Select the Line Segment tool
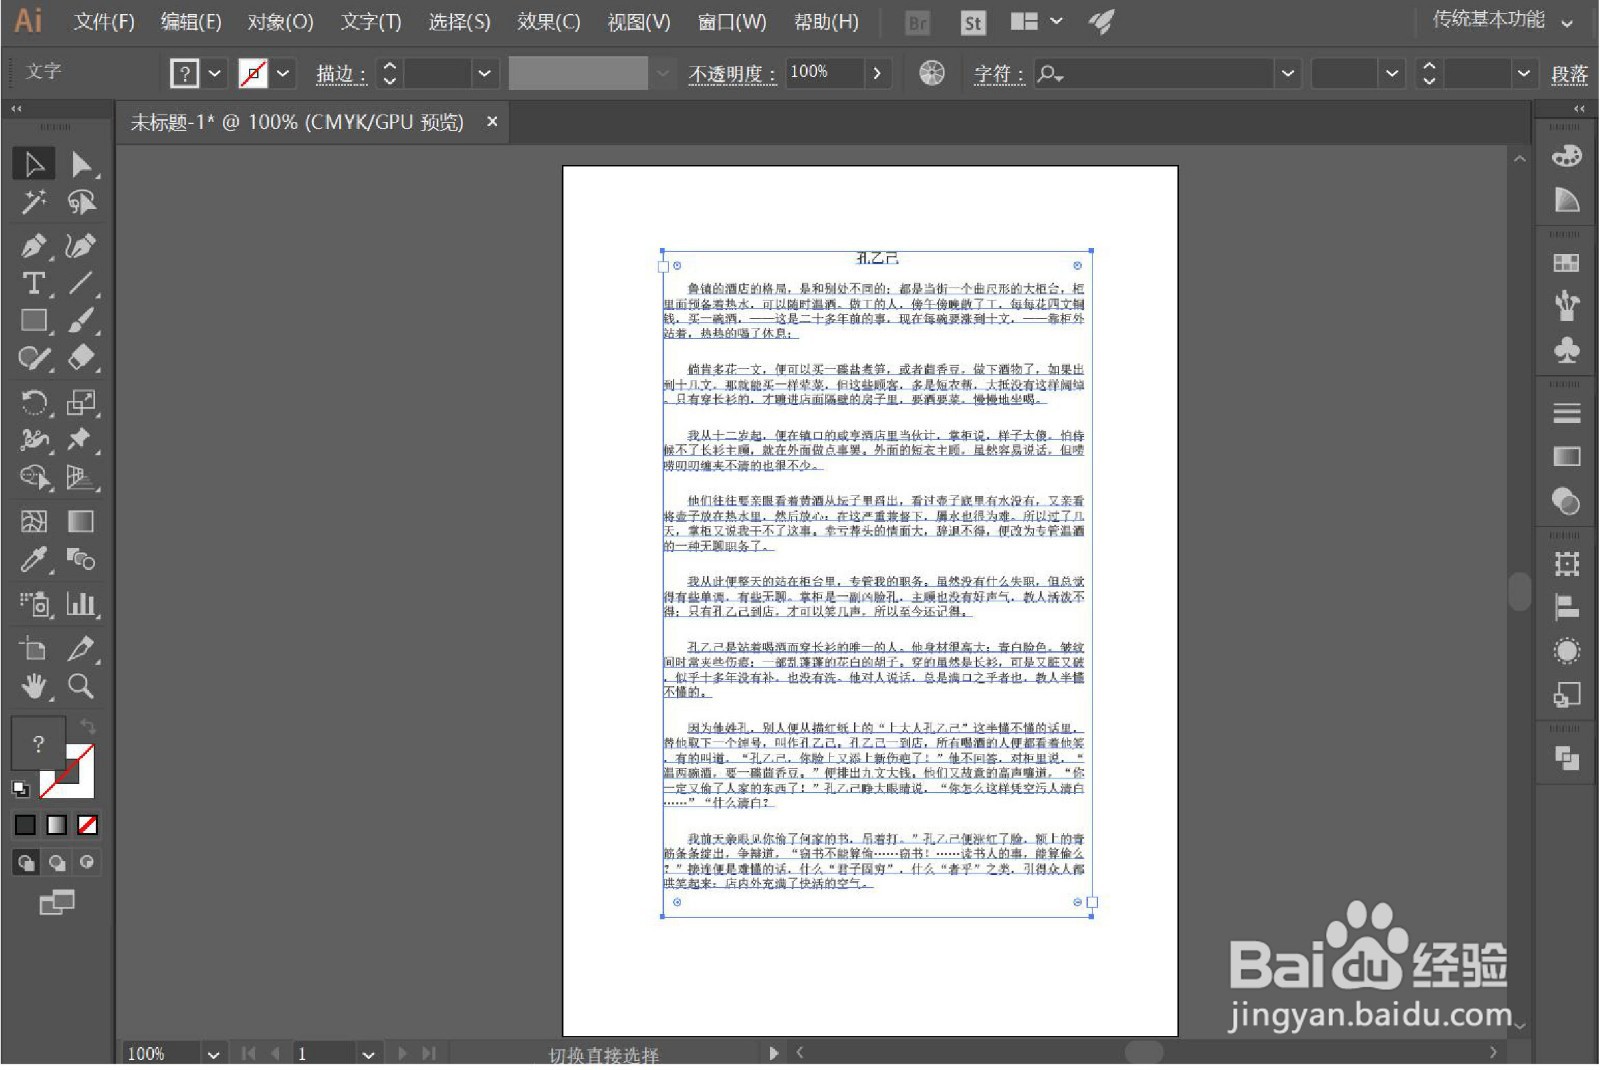This screenshot has height=1070, width=1600. (x=81, y=283)
